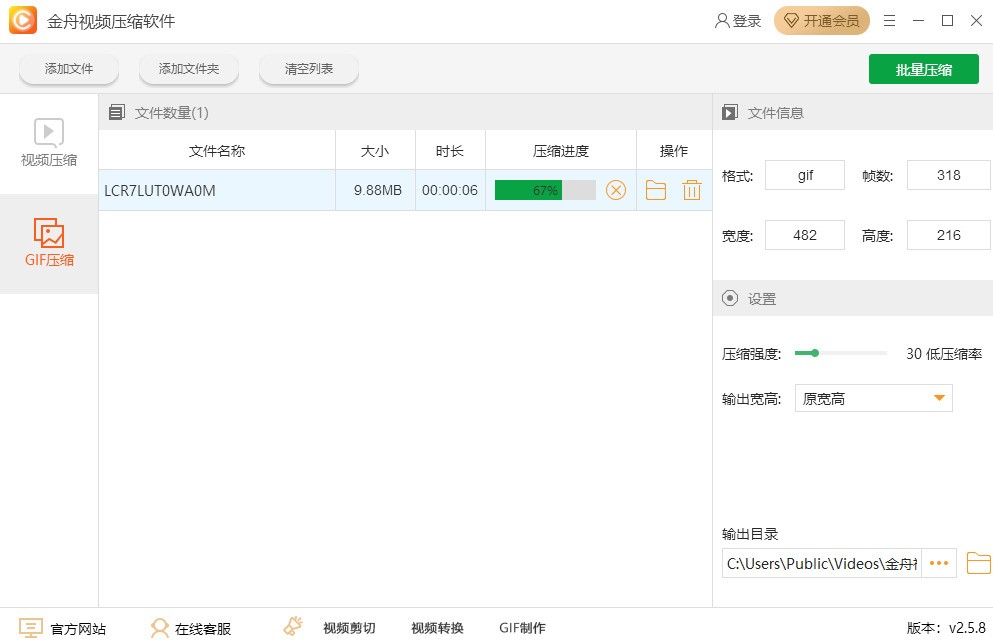Click the 清空列表 button
This screenshot has height=641, width=993.
[308, 68]
